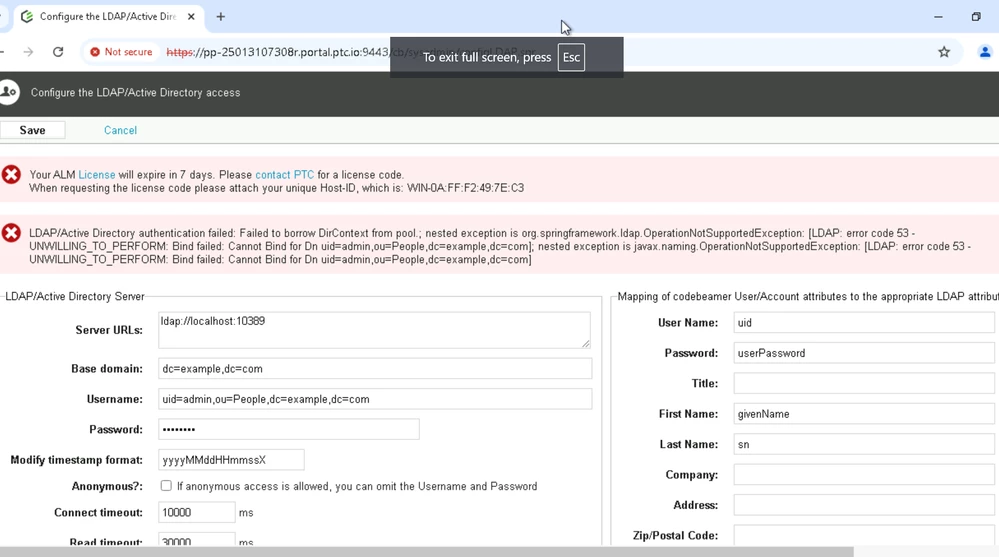Click the 'Server URLs:' label
The width and height of the screenshot is (999, 557).
(109, 330)
